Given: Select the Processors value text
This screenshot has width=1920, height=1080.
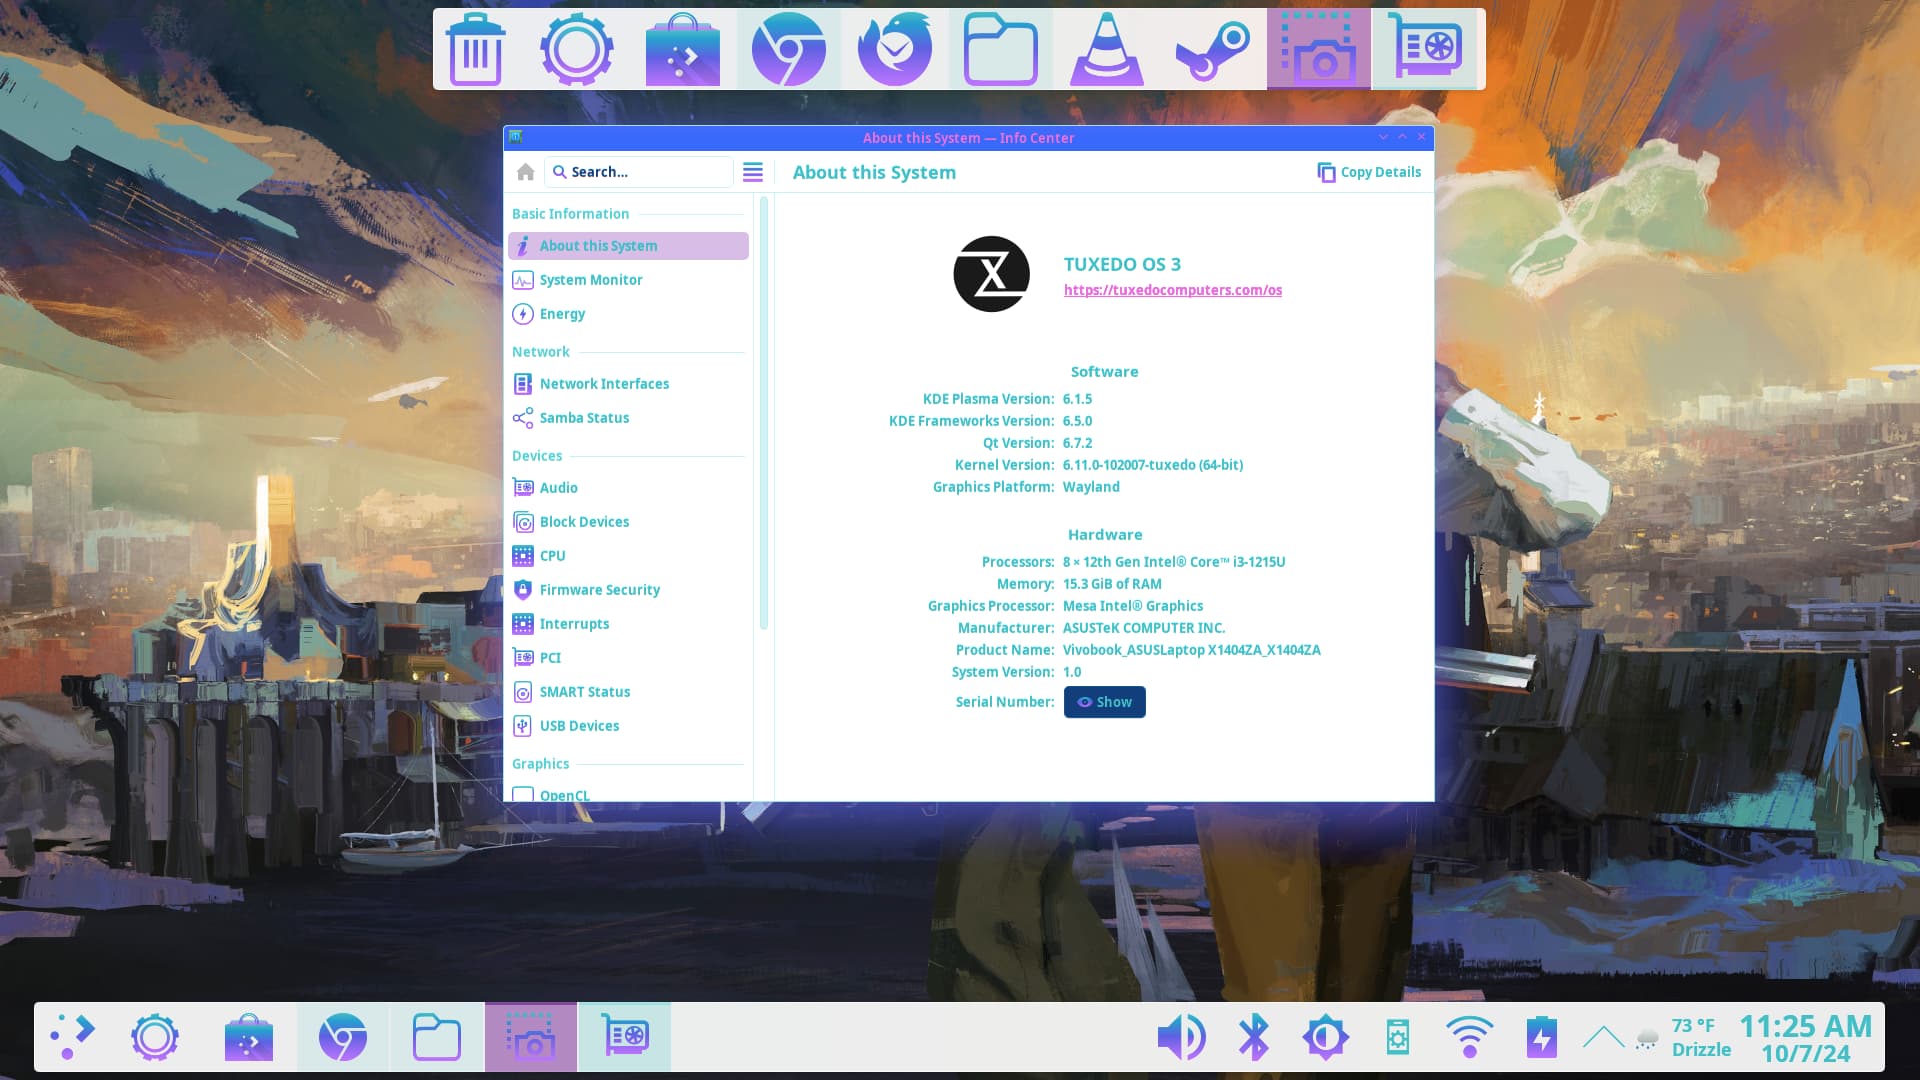Looking at the screenshot, I should pos(1173,562).
